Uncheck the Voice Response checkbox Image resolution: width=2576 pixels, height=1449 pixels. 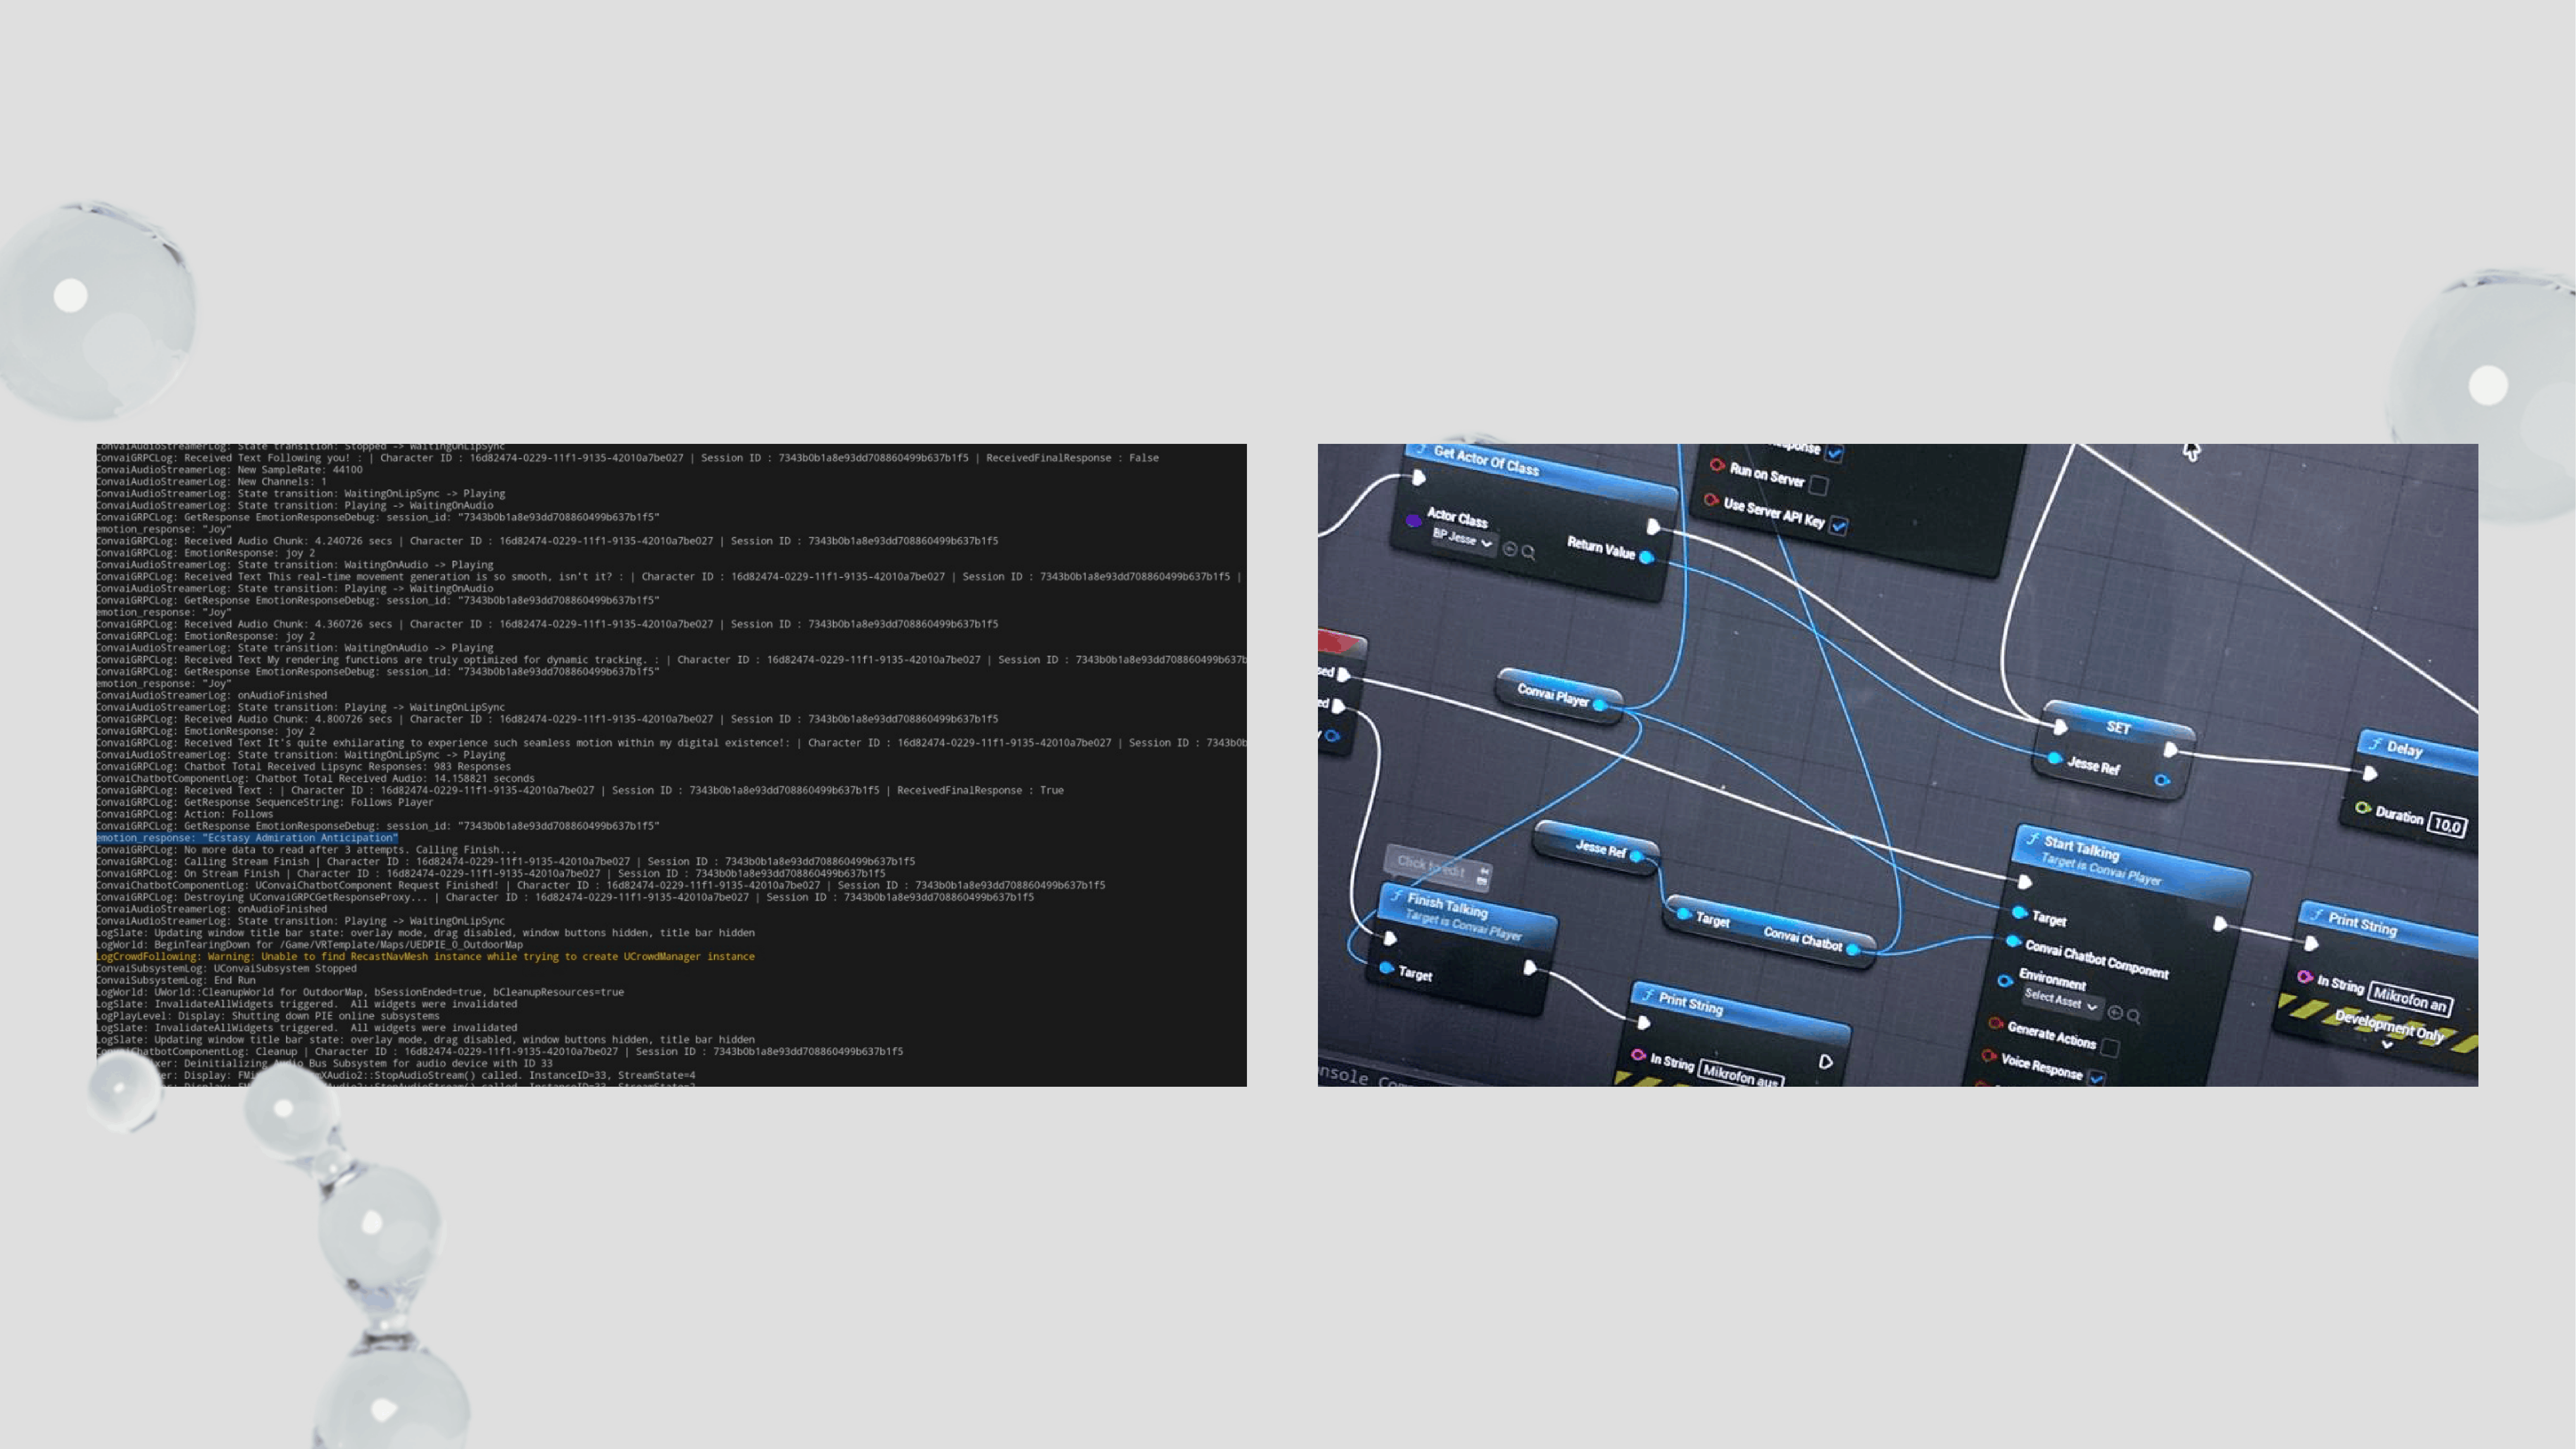2097,1078
